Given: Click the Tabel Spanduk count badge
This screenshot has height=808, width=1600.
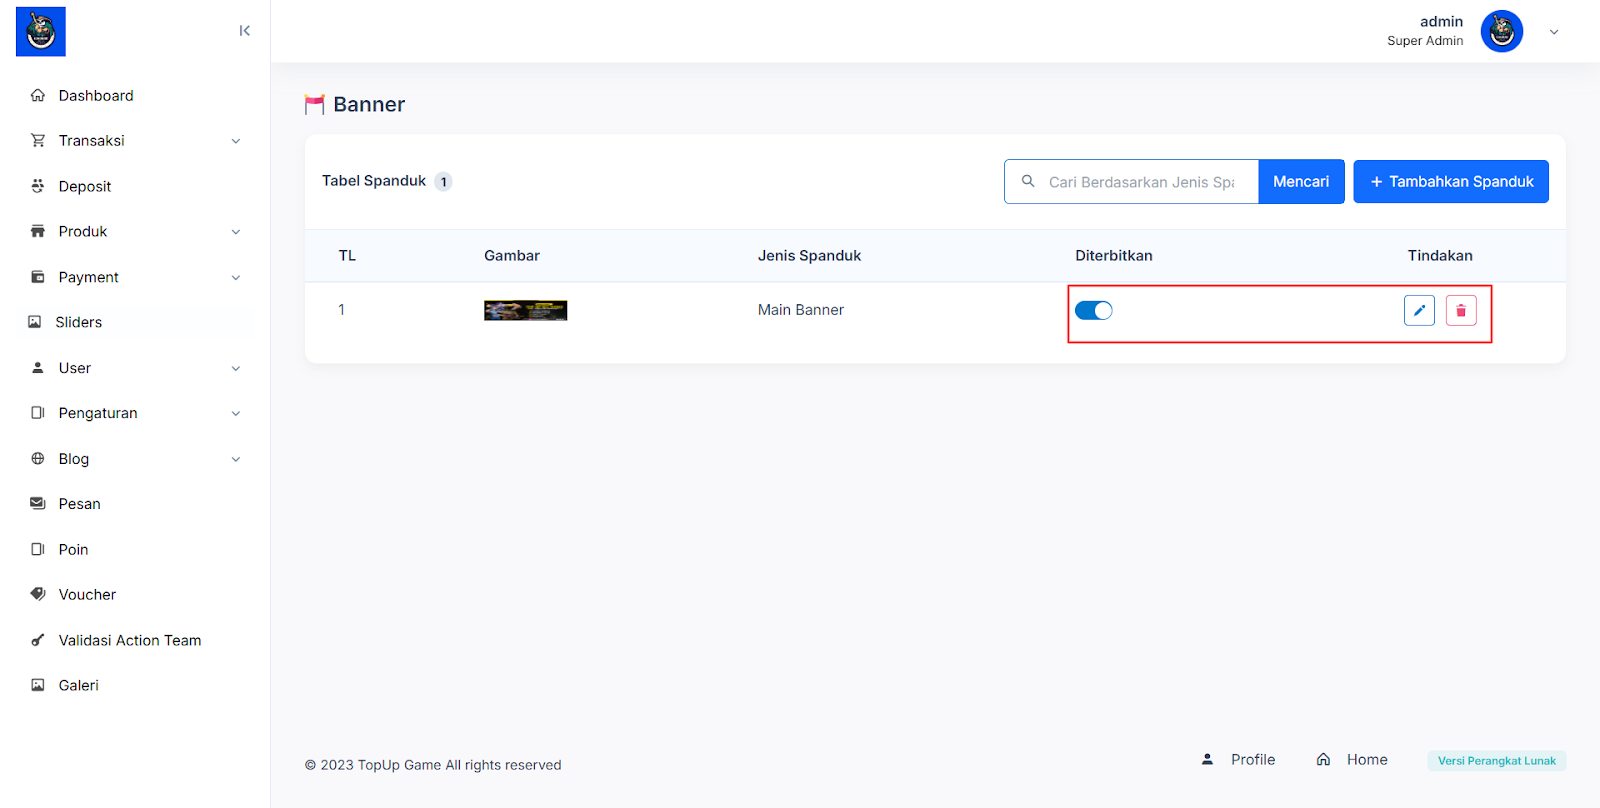Looking at the screenshot, I should [x=443, y=182].
